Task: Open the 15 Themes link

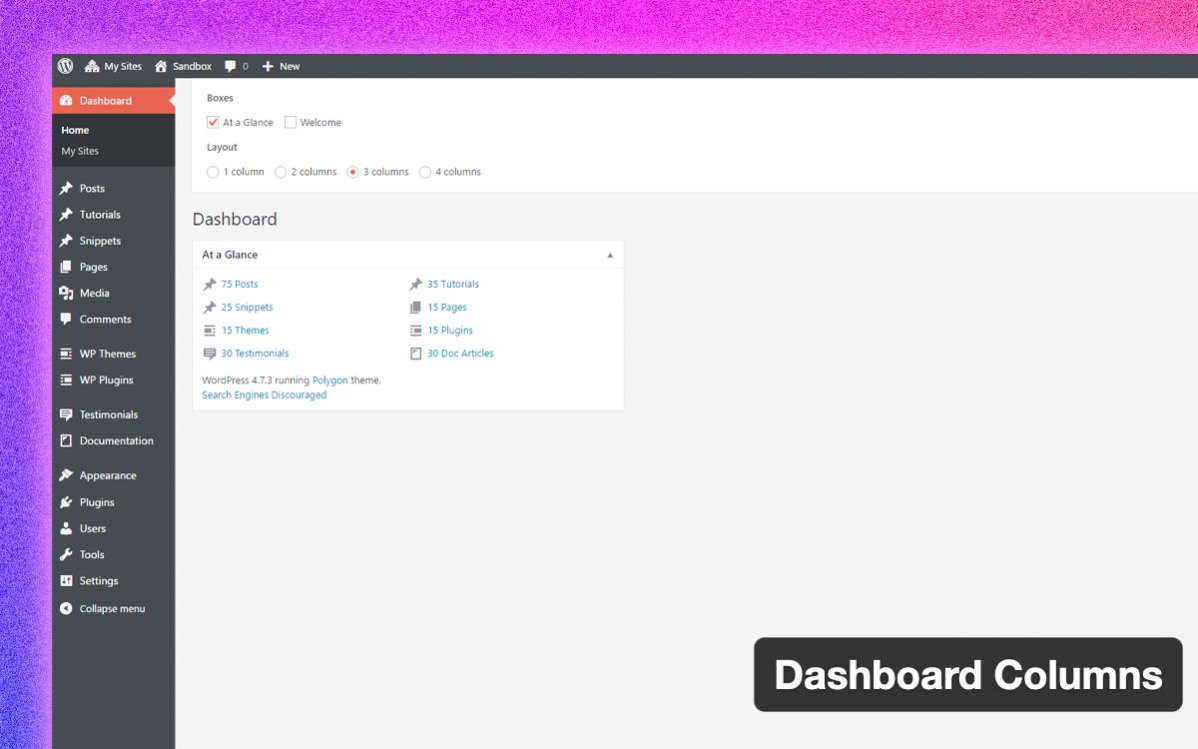Action: [245, 330]
